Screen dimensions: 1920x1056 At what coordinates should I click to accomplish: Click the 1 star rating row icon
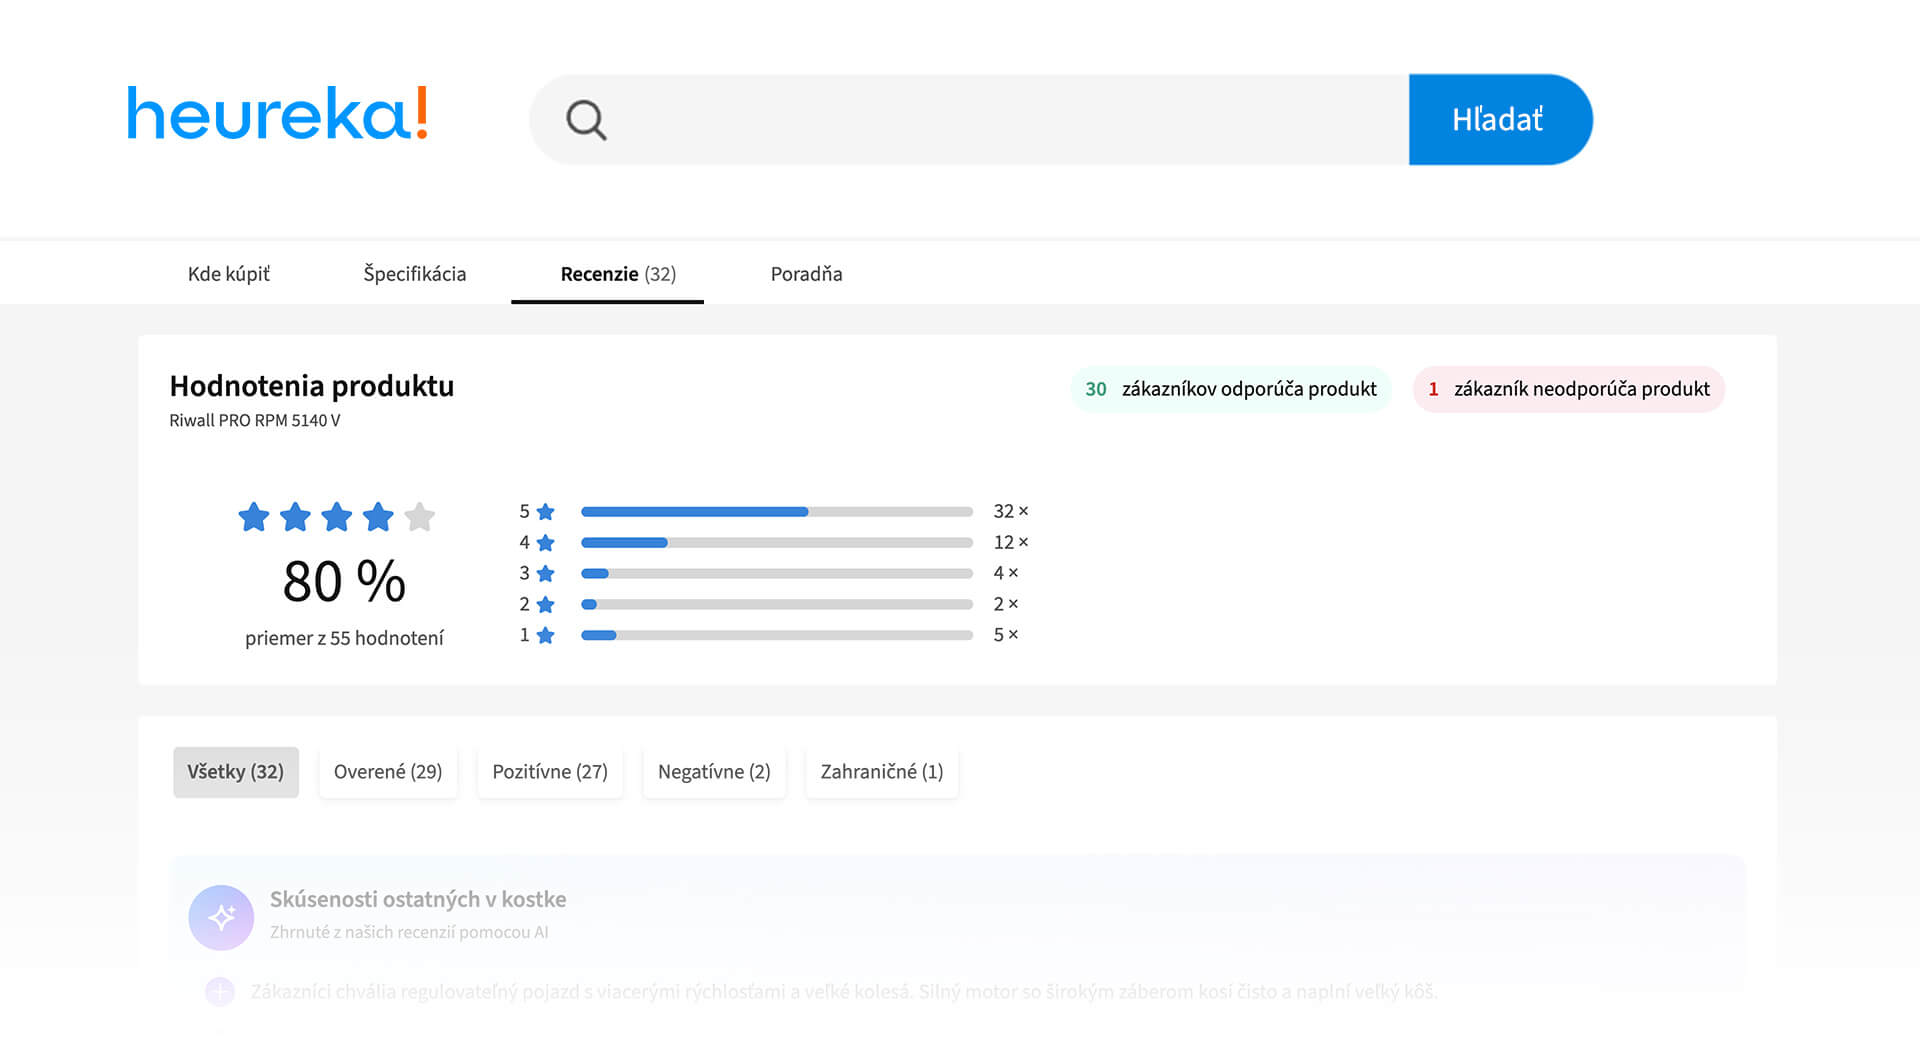pyautogui.click(x=545, y=636)
